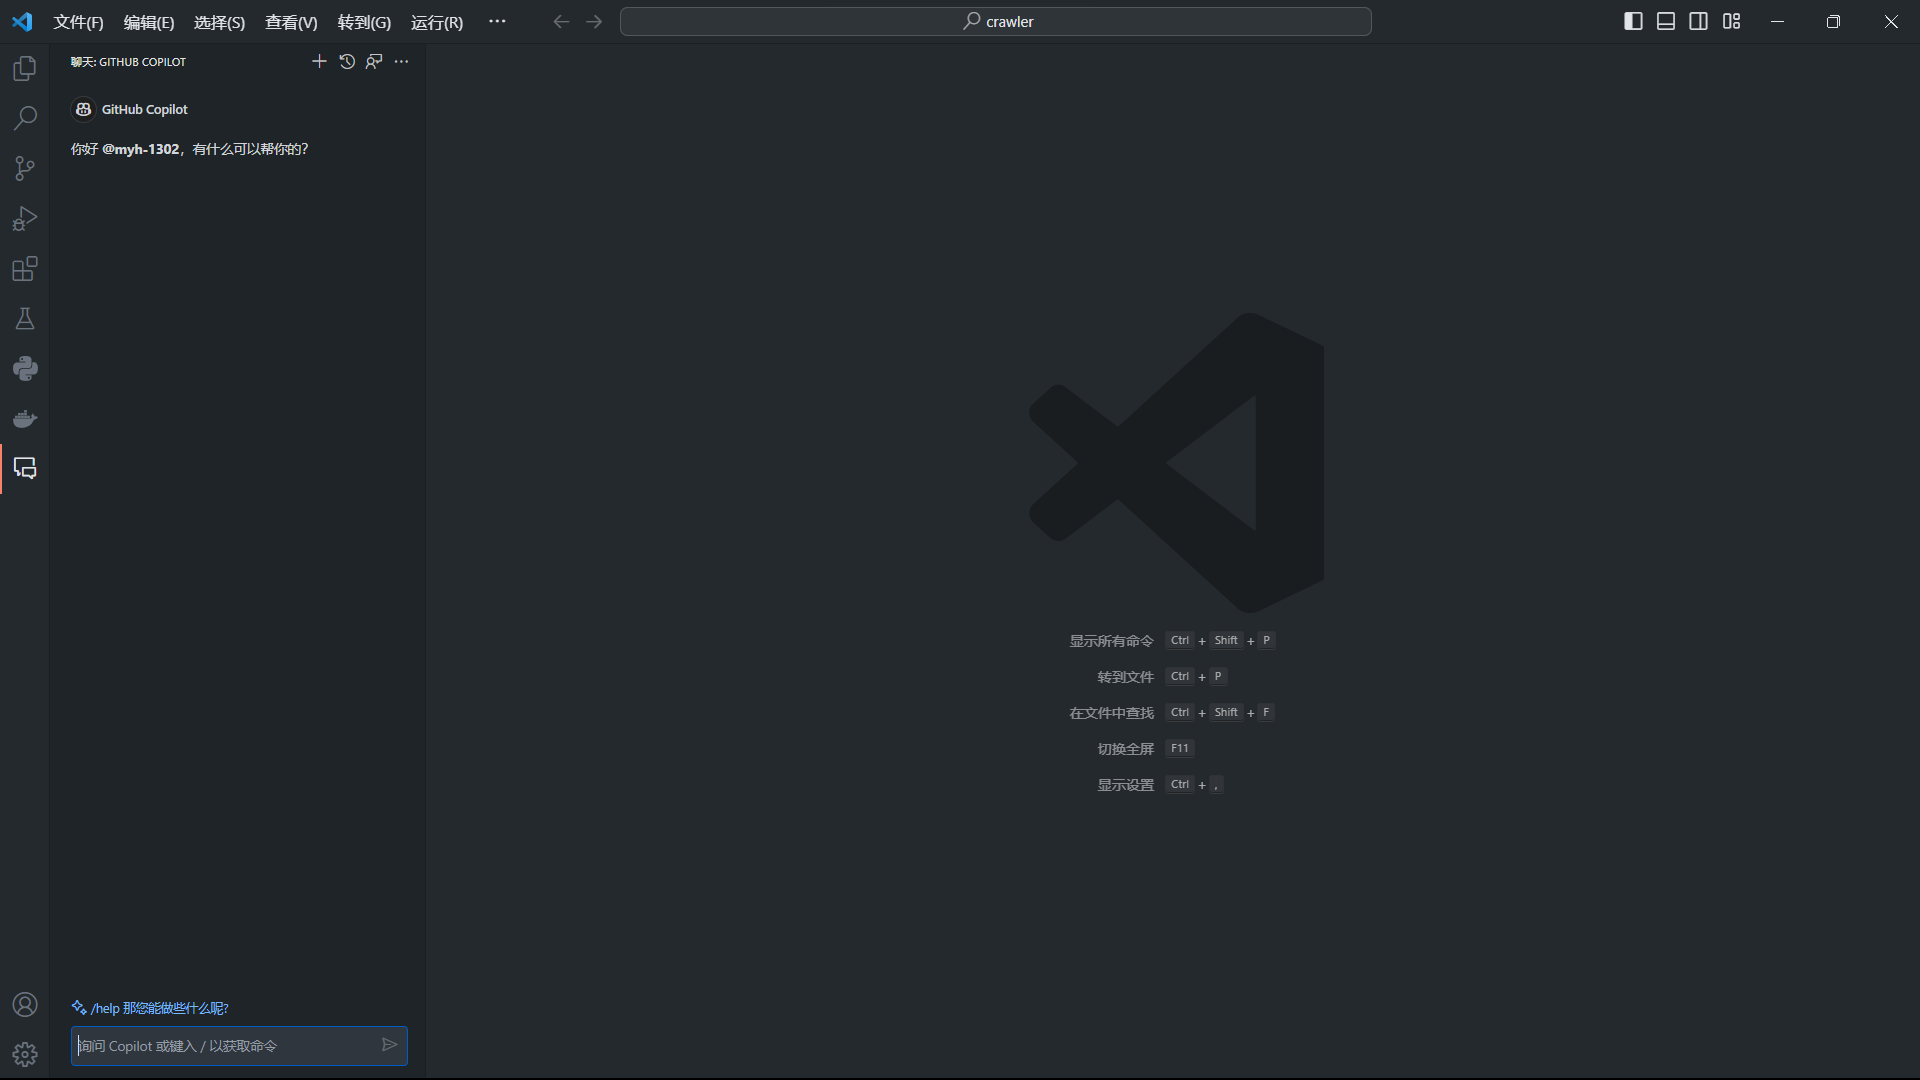Open the Extensions marketplace icon
The height and width of the screenshot is (1080, 1920).
tap(25, 268)
